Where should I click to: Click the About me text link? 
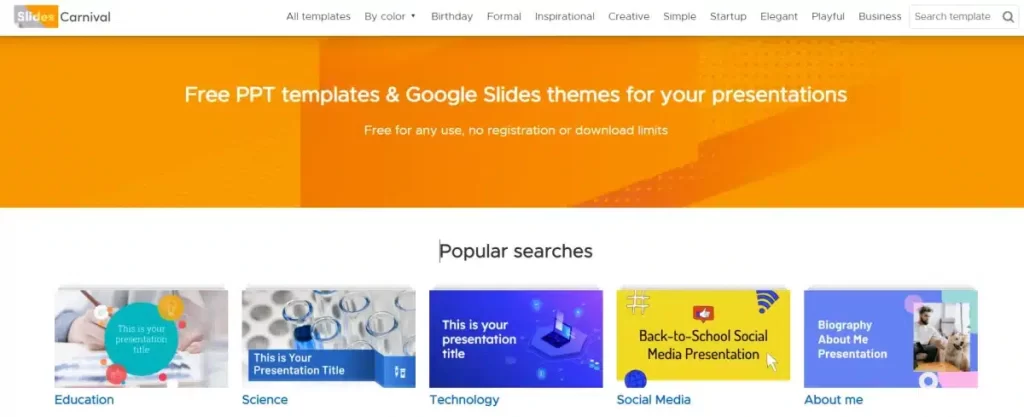point(833,400)
